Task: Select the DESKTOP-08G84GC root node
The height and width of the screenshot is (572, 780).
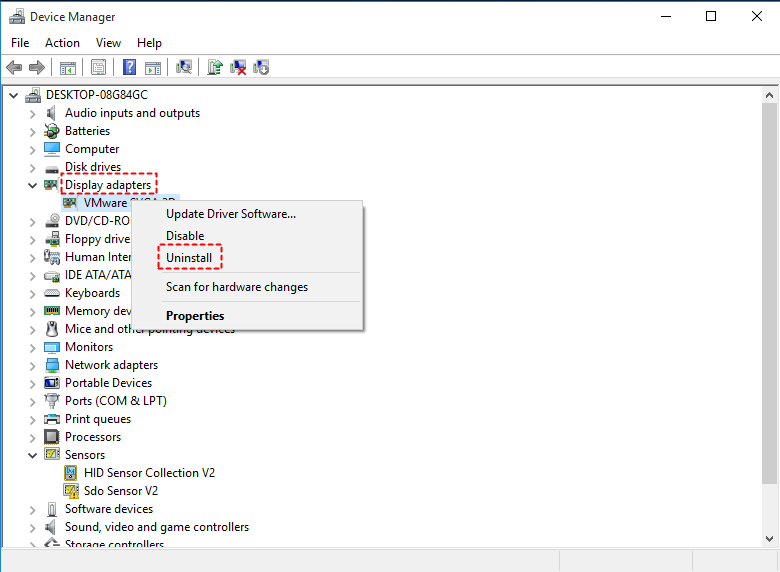Action: click(x=96, y=95)
